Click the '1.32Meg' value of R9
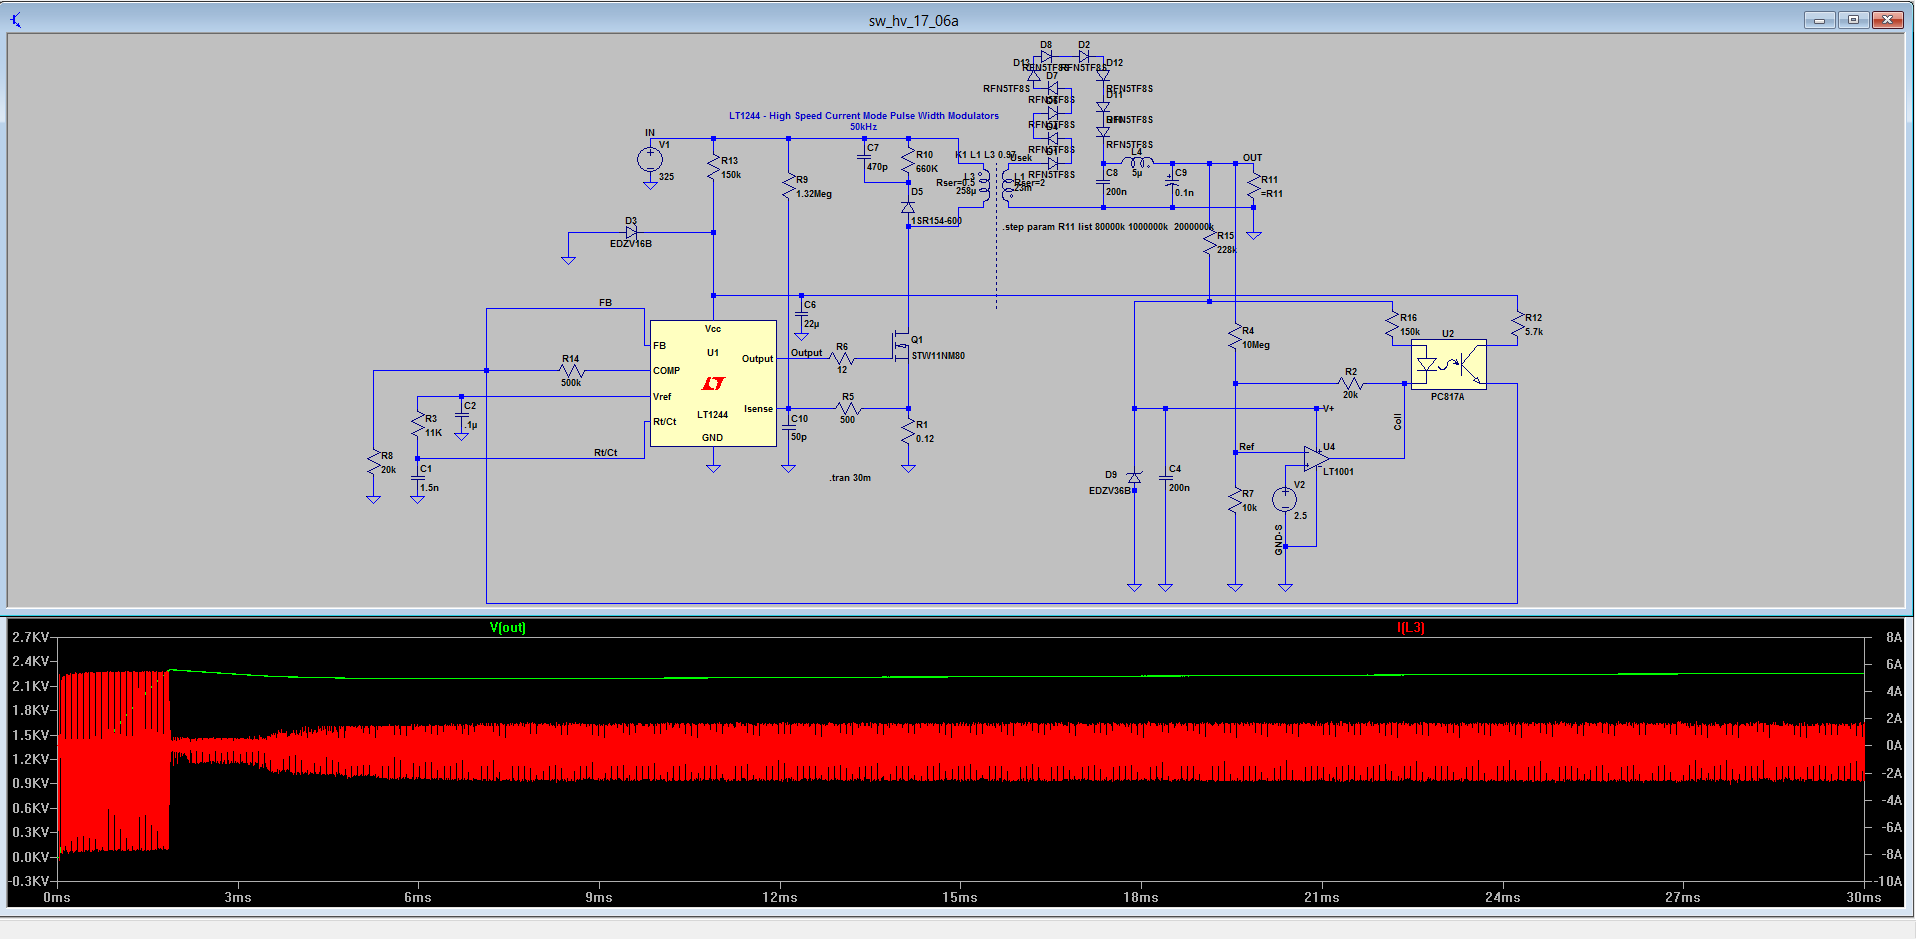The height and width of the screenshot is (939, 1916). point(814,194)
